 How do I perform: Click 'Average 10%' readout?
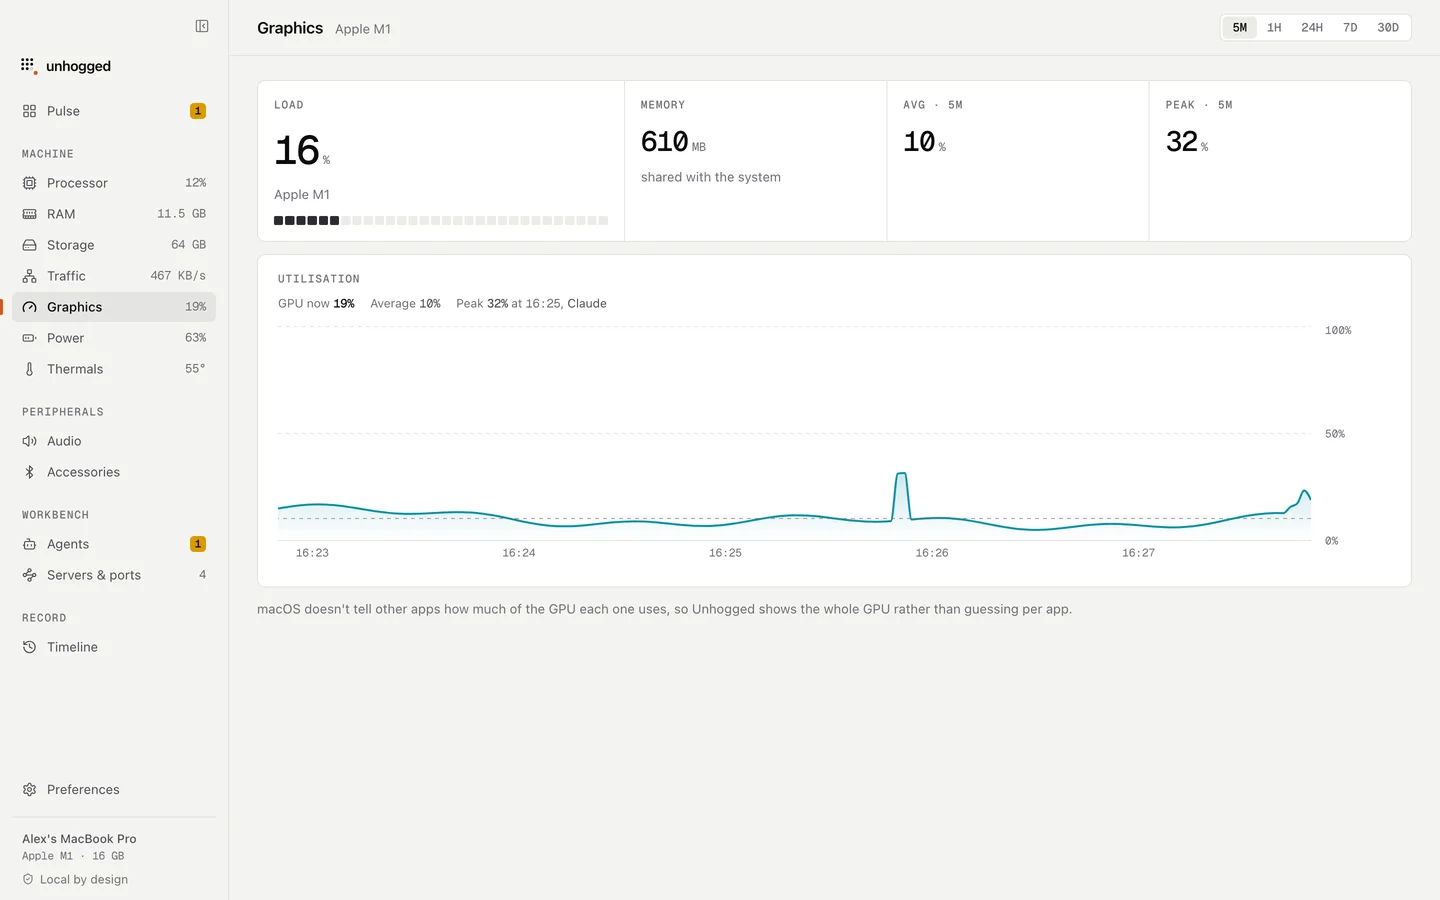click(x=405, y=303)
